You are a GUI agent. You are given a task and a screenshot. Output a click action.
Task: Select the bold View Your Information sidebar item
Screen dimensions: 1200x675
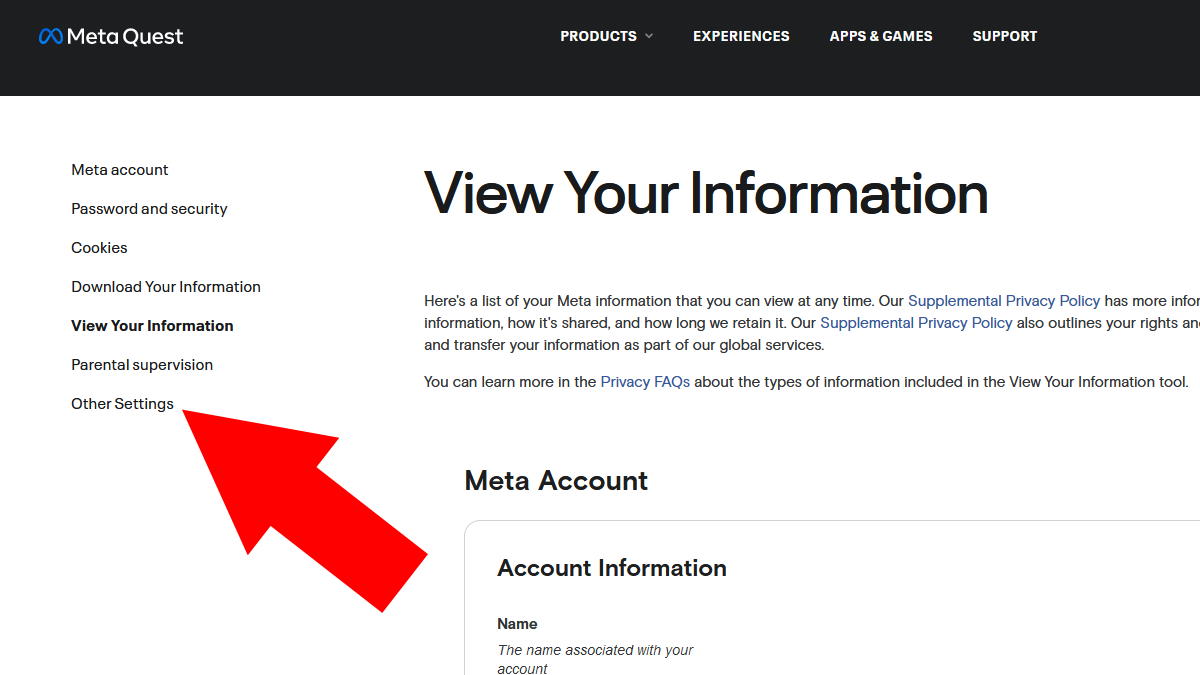(152, 326)
